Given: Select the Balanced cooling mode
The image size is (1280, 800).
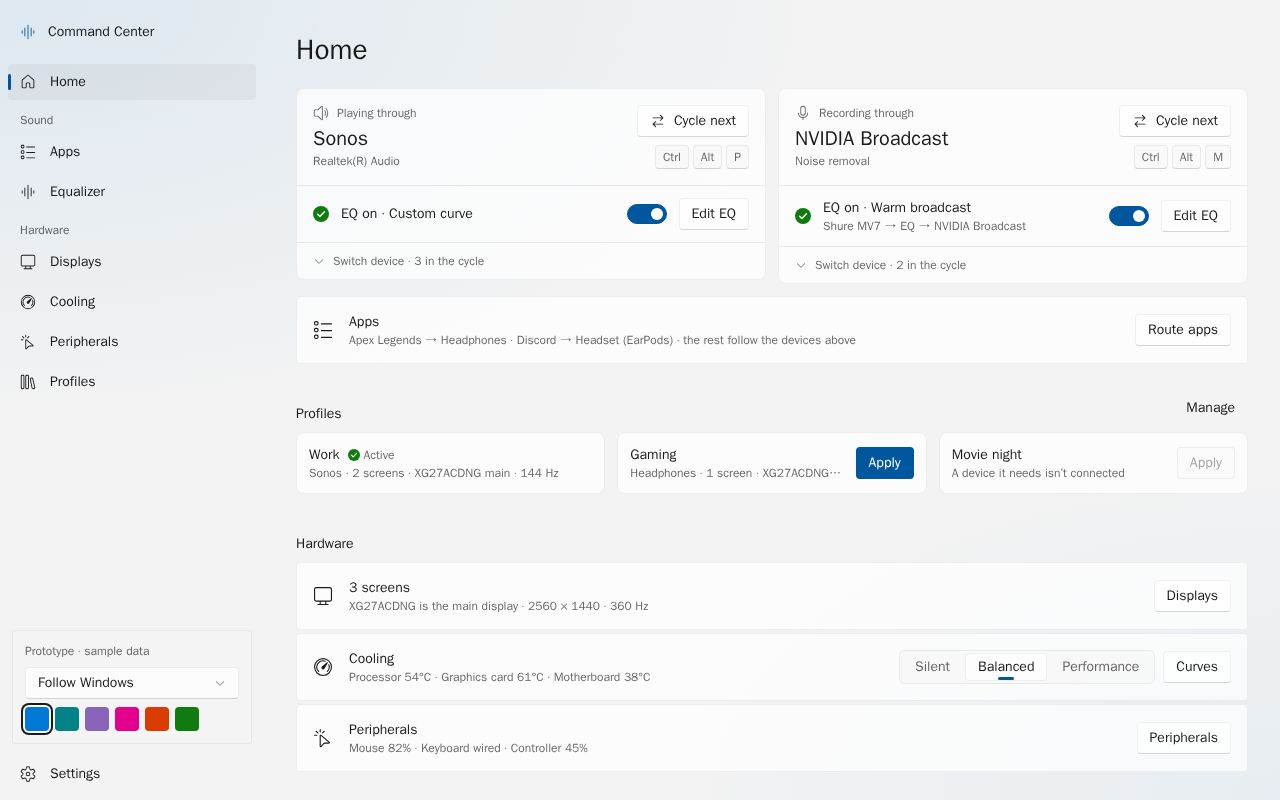Looking at the screenshot, I should [1006, 667].
